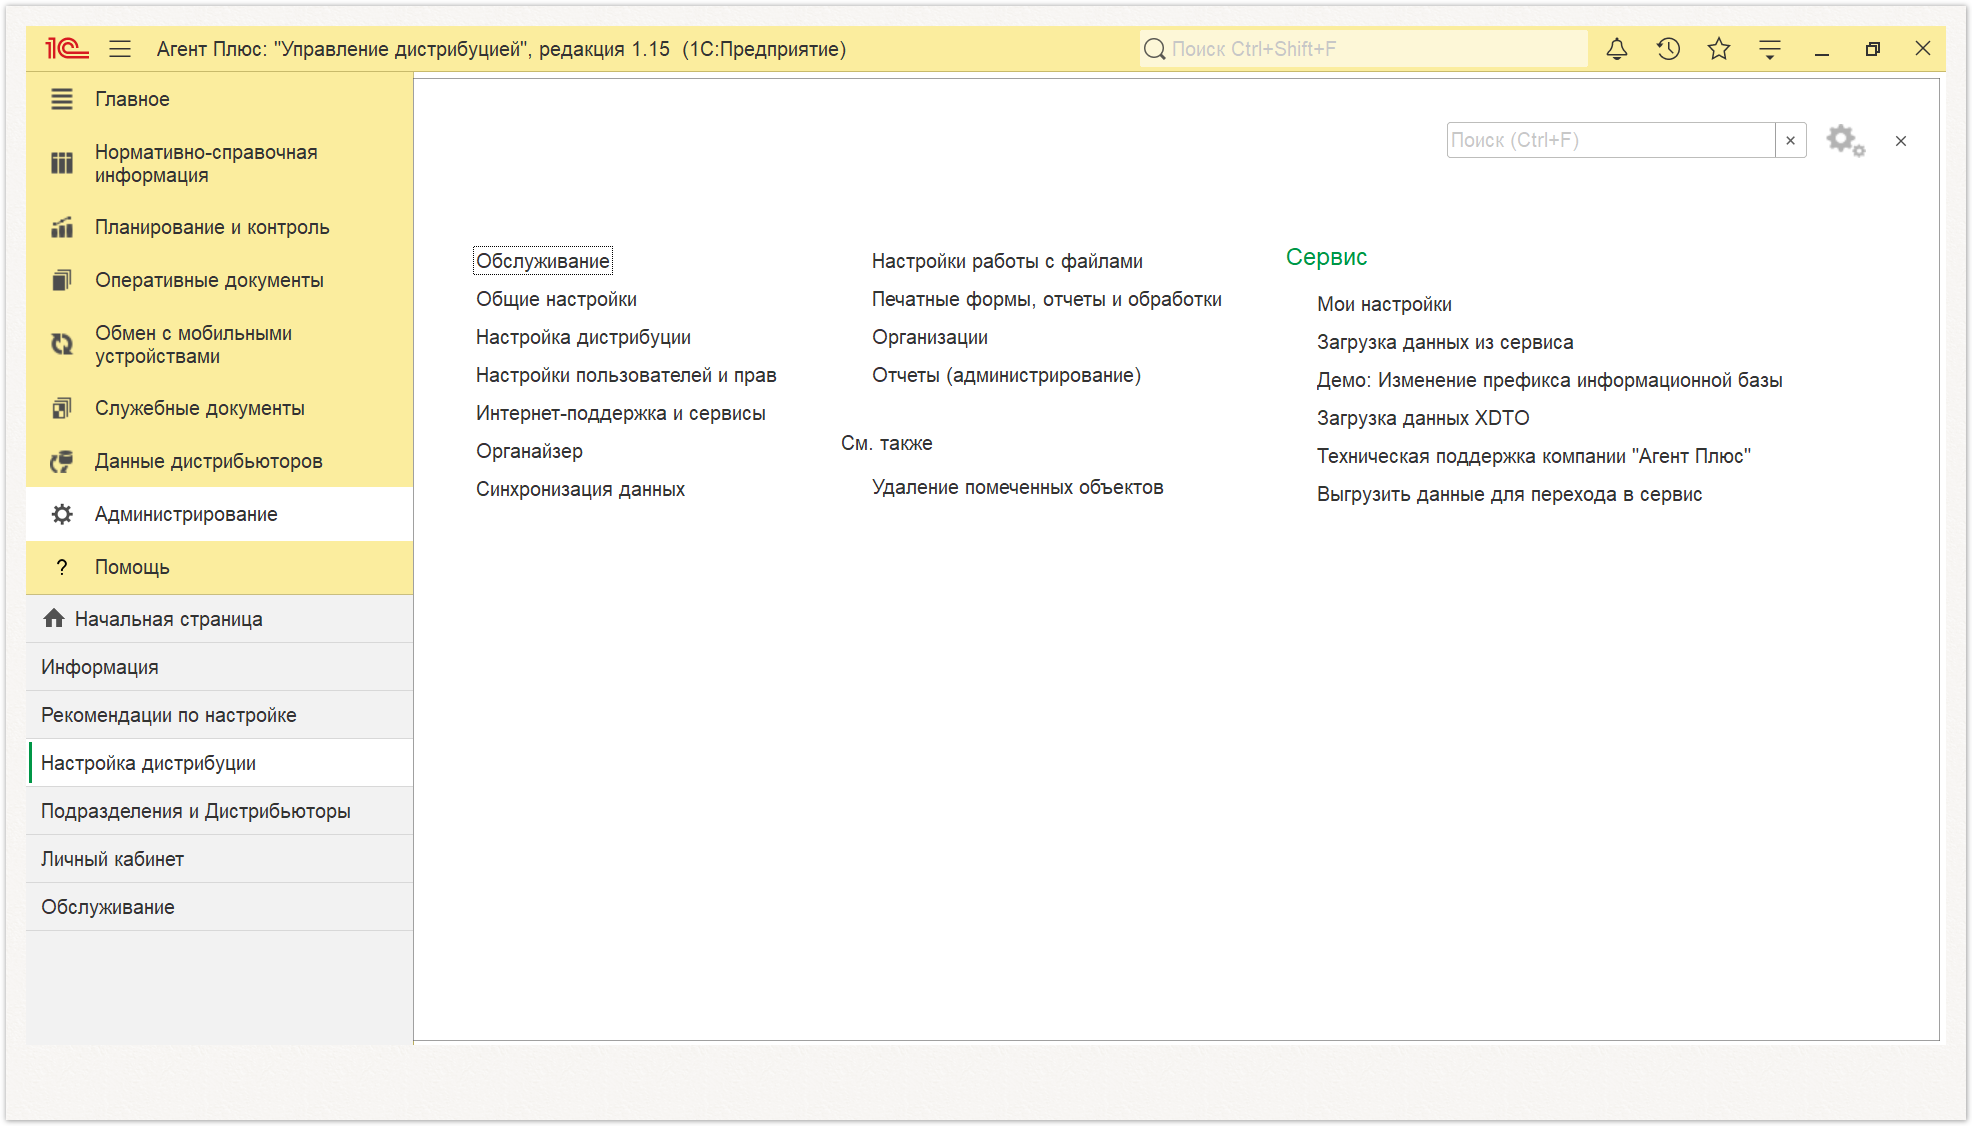Viewport: 1972px width, 1126px height.
Task: Focus the global search field Ctrl+Shift+F
Action: tap(1363, 48)
